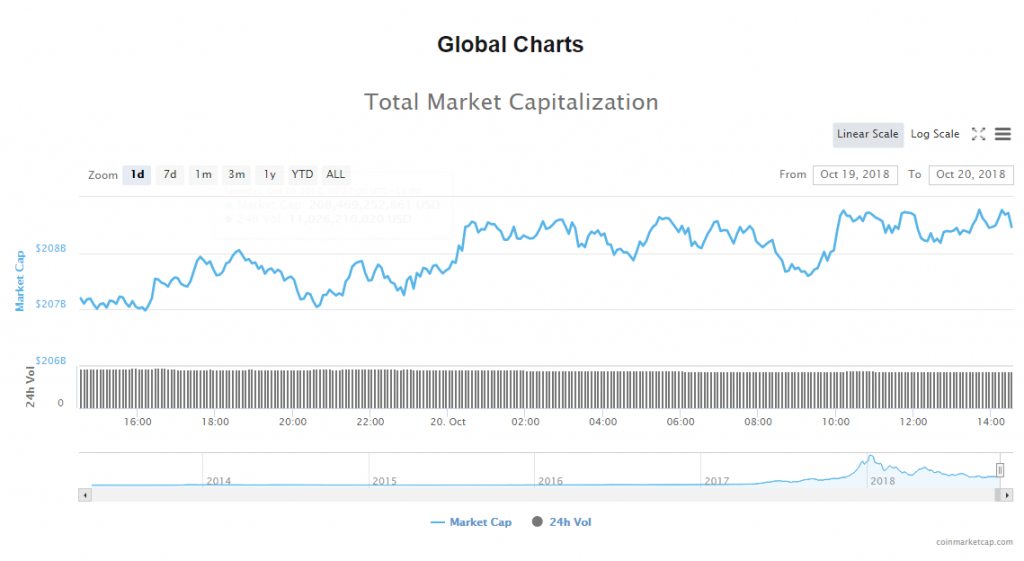The image size is (1024, 561).
Task: Toggle the Market Cap legend series
Action: click(x=471, y=522)
